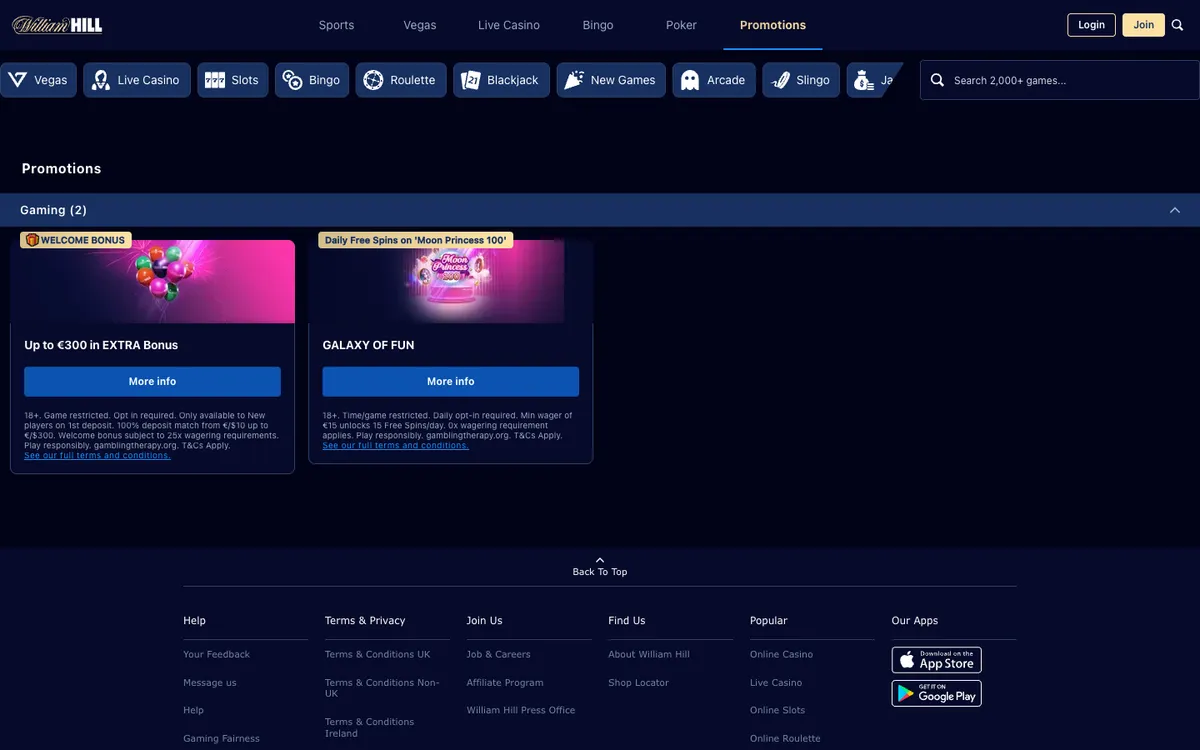Viewport: 1200px width, 750px height.
Task: Open Welcome Bonus full terms link
Action: pyautogui.click(x=97, y=455)
